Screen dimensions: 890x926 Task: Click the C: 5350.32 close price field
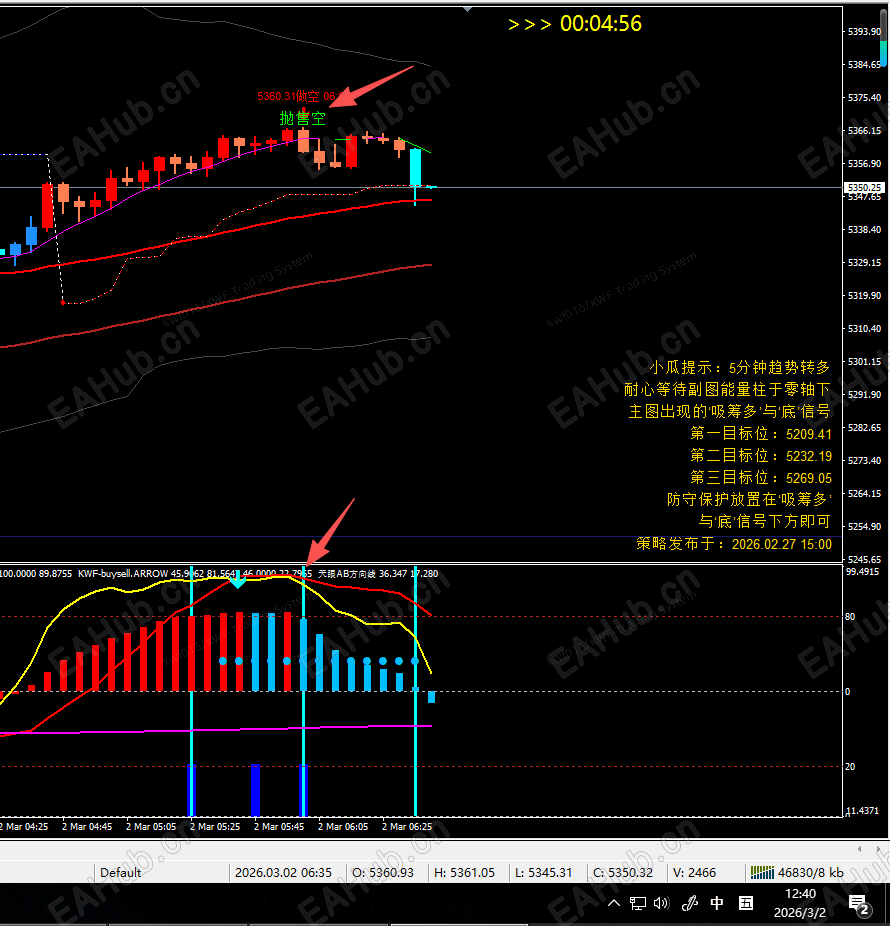point(623,872)
